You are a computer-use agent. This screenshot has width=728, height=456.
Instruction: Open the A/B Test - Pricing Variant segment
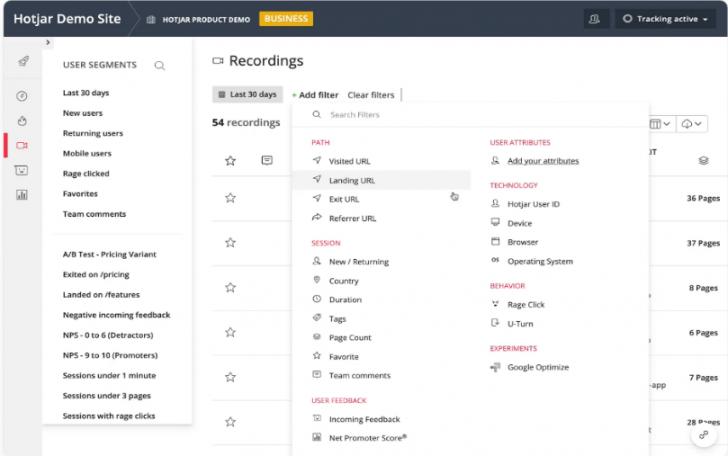pos(110,254)
